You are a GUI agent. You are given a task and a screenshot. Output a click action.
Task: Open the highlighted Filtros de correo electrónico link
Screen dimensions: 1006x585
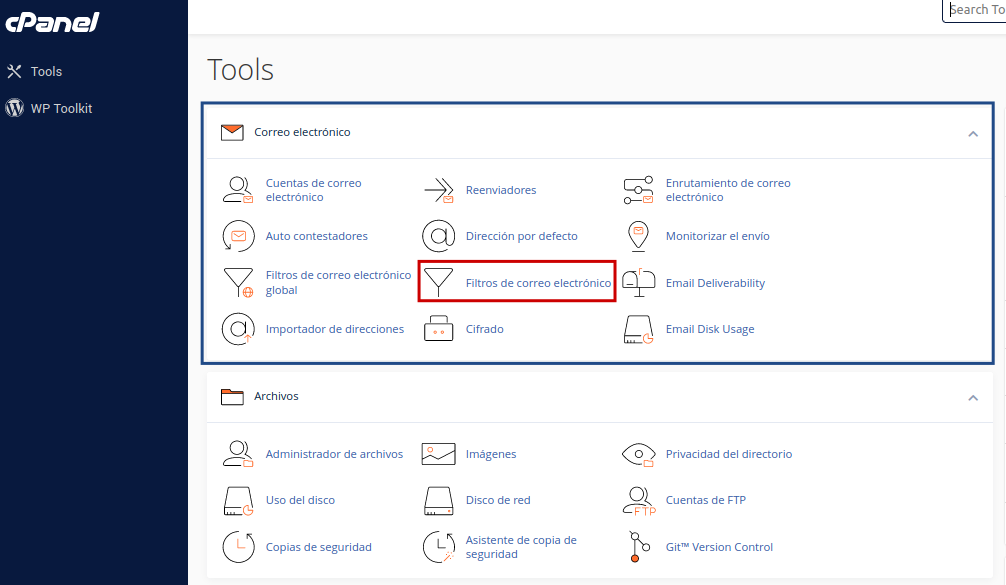(x=537, y=283)
